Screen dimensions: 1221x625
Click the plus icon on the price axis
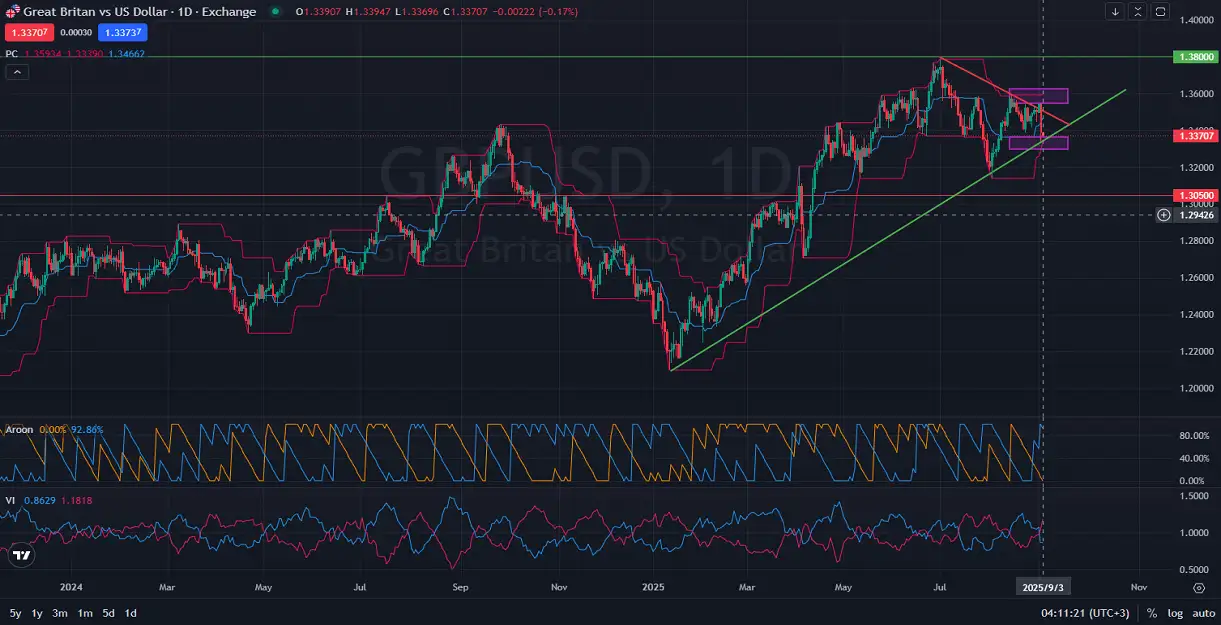click(x=1164, y=214)
